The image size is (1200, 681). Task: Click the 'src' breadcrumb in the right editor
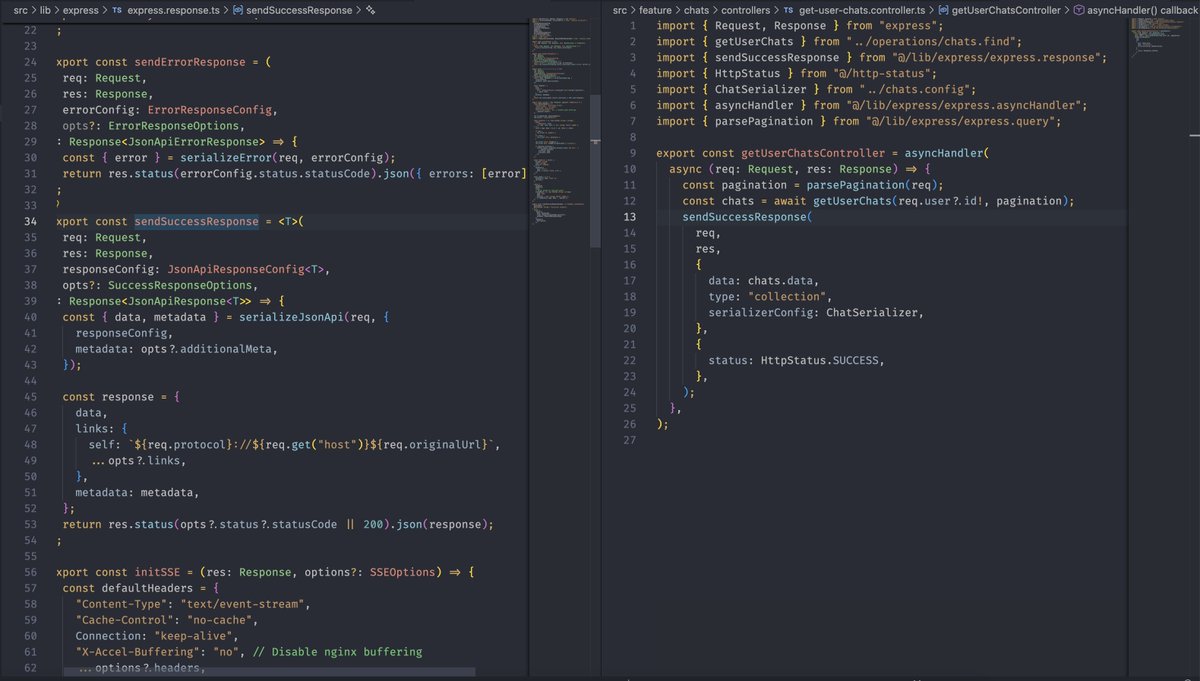(x=620, y=10)
